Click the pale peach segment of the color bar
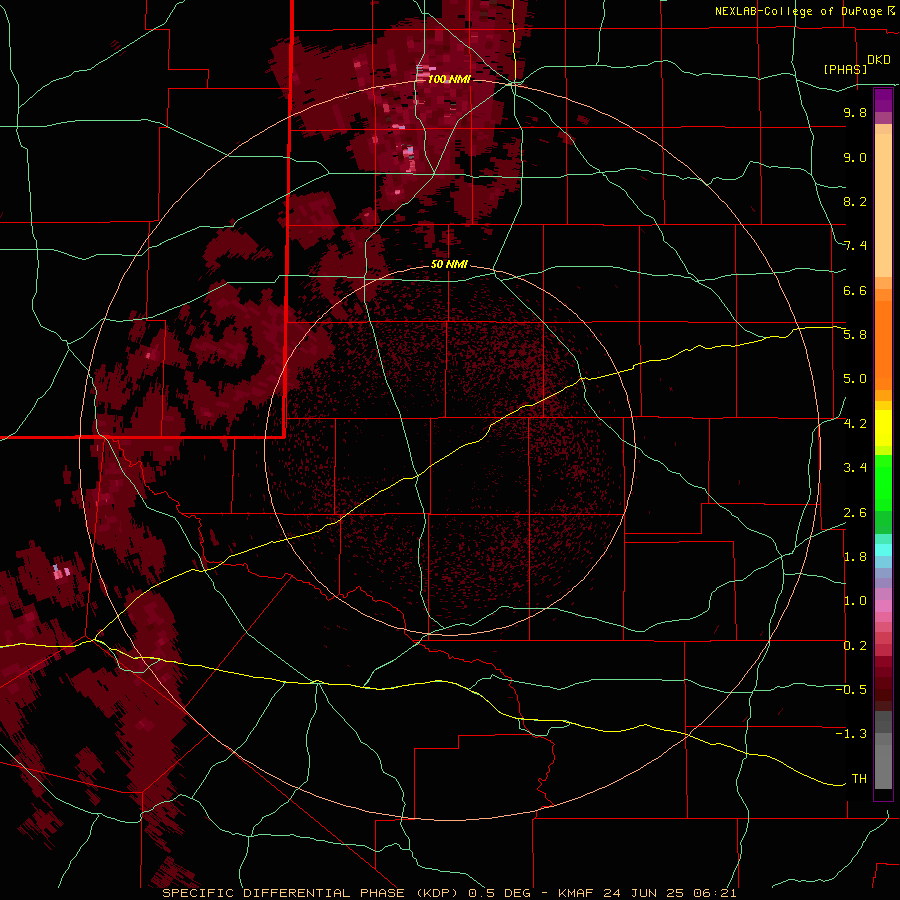This screenshot has width=900, height=900. (883, 206)
